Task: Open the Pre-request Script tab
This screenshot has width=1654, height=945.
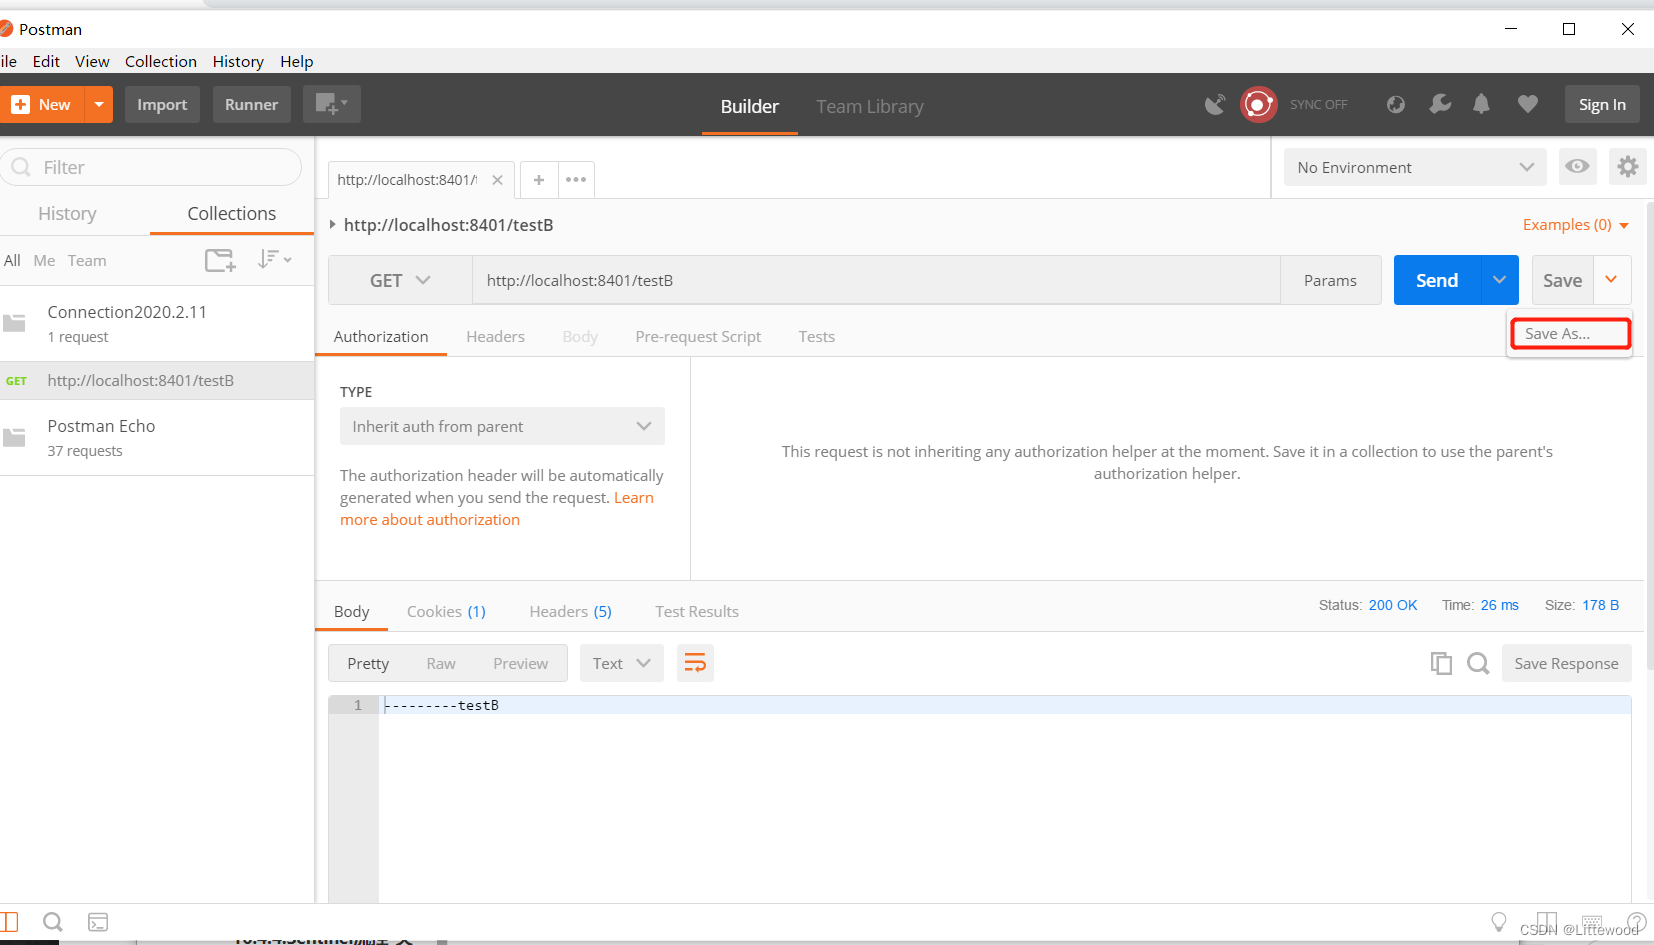Action: click(698, 337)
